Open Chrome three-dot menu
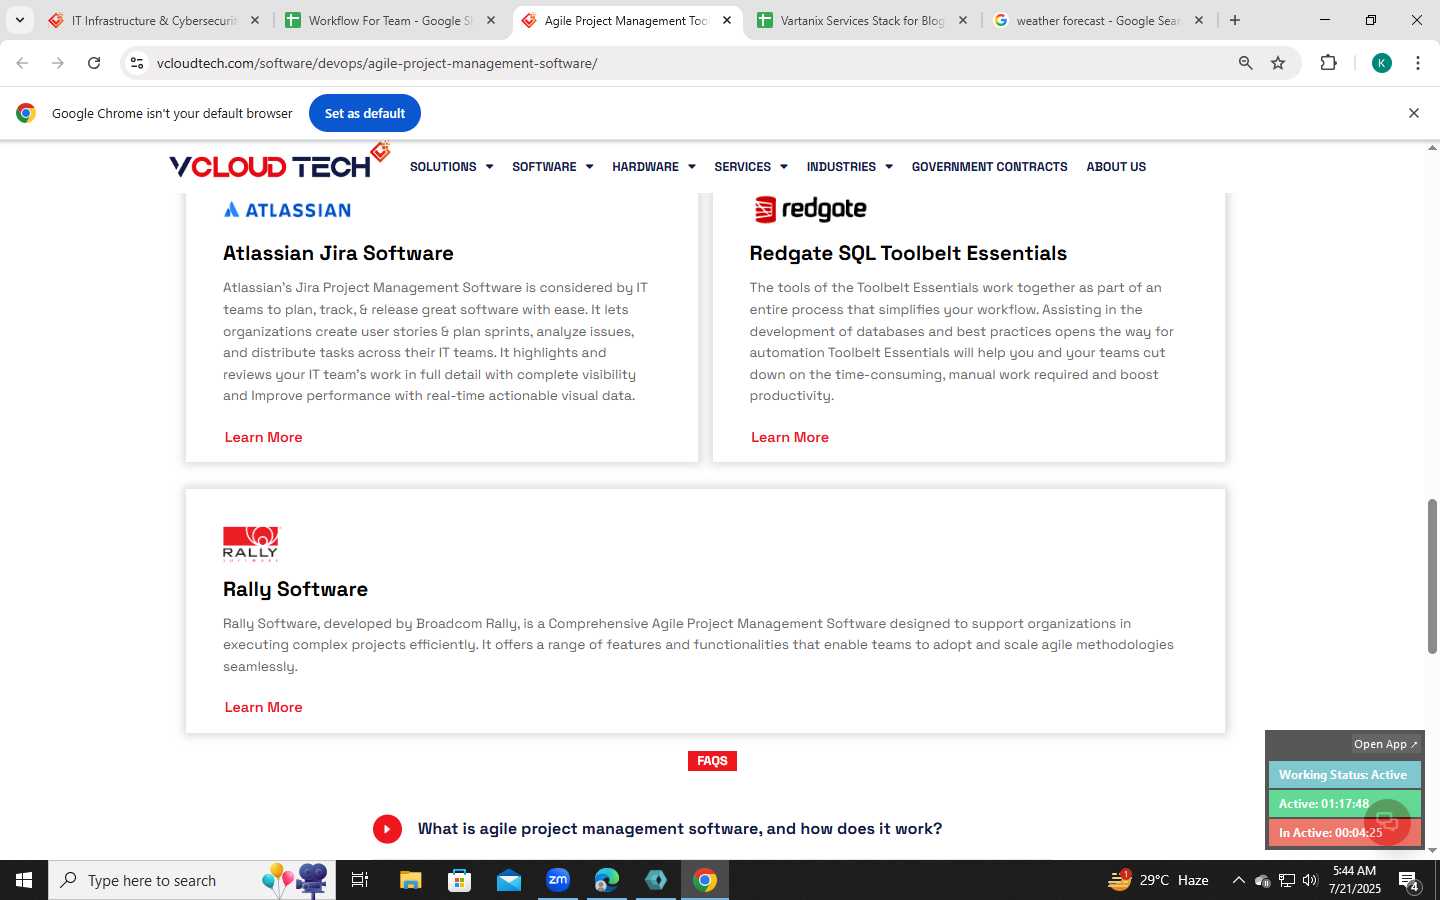The image size is (1440, 900). [x=1417, y=63]
